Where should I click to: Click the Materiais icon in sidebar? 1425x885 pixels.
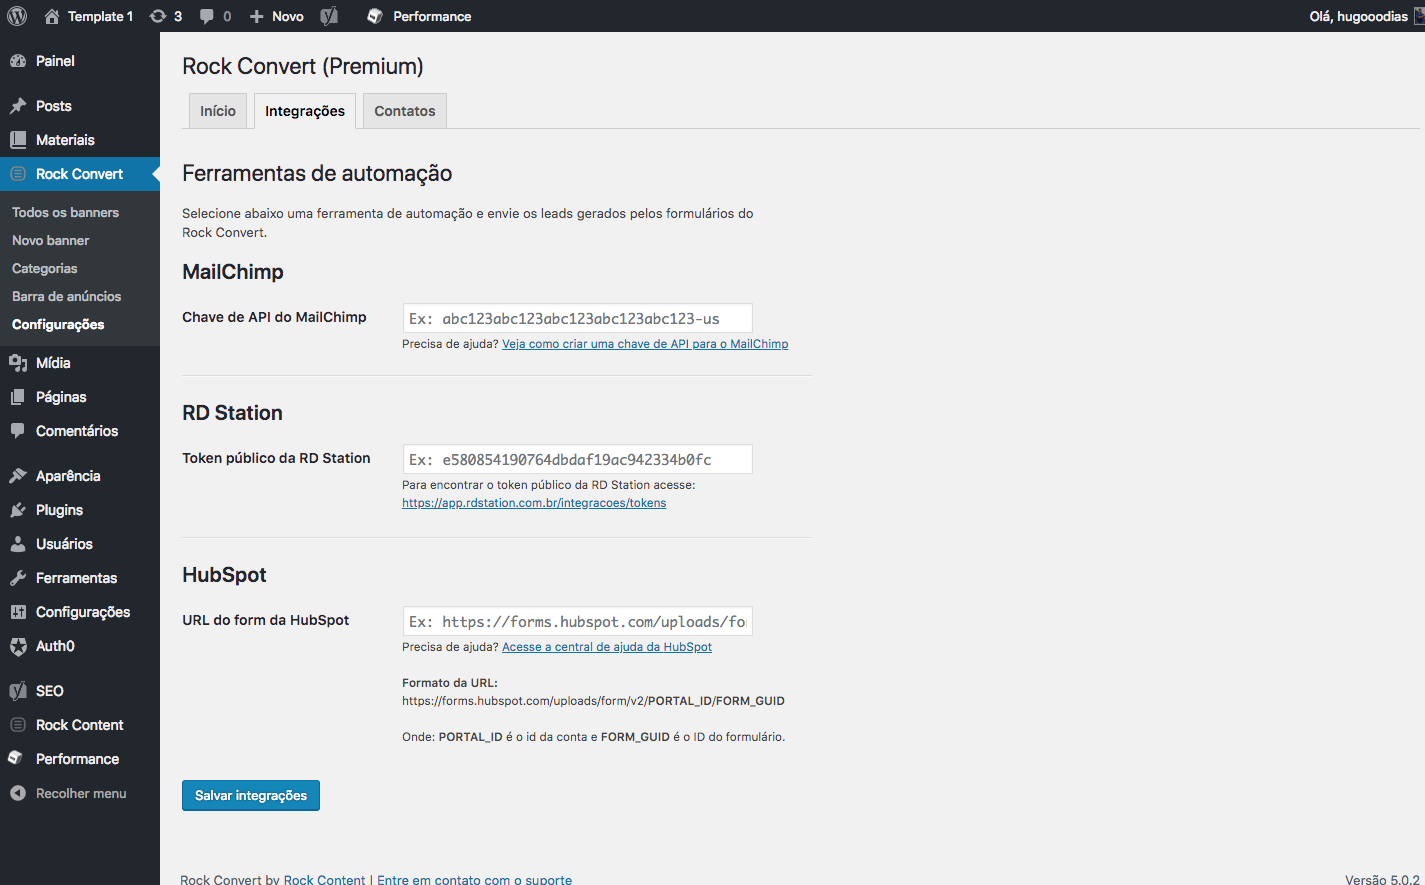(18, 140)
